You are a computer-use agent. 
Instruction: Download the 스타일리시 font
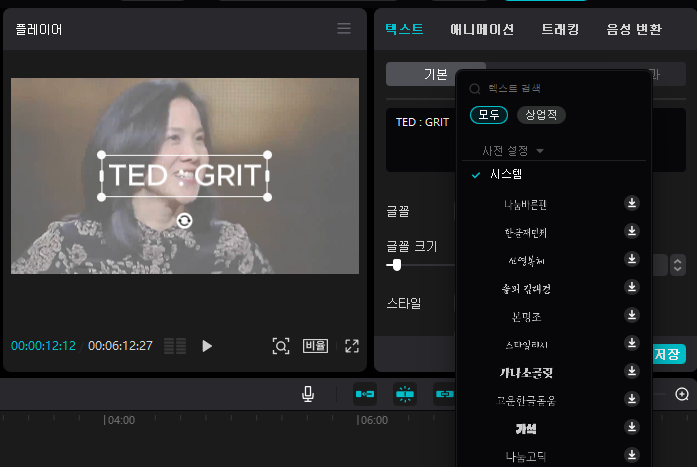(632, 343)
